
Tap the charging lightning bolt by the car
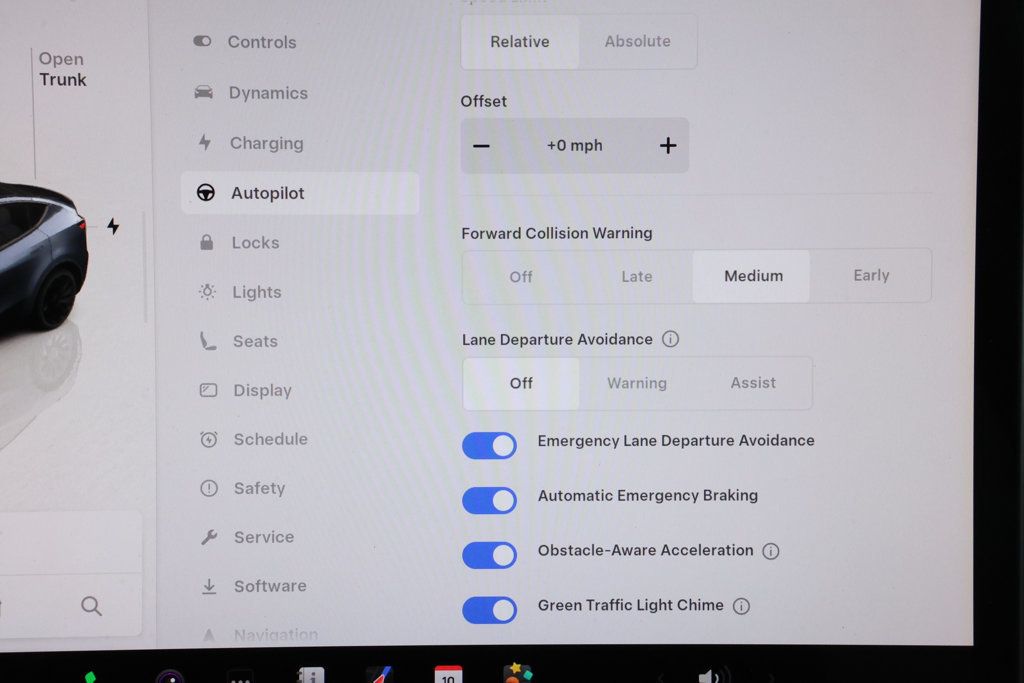click(113, 226)
